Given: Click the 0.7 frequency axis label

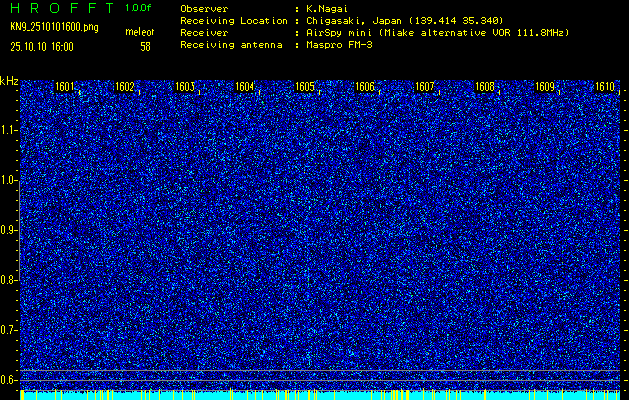Looking at the screenshot, I should click(x=9, y=329).
